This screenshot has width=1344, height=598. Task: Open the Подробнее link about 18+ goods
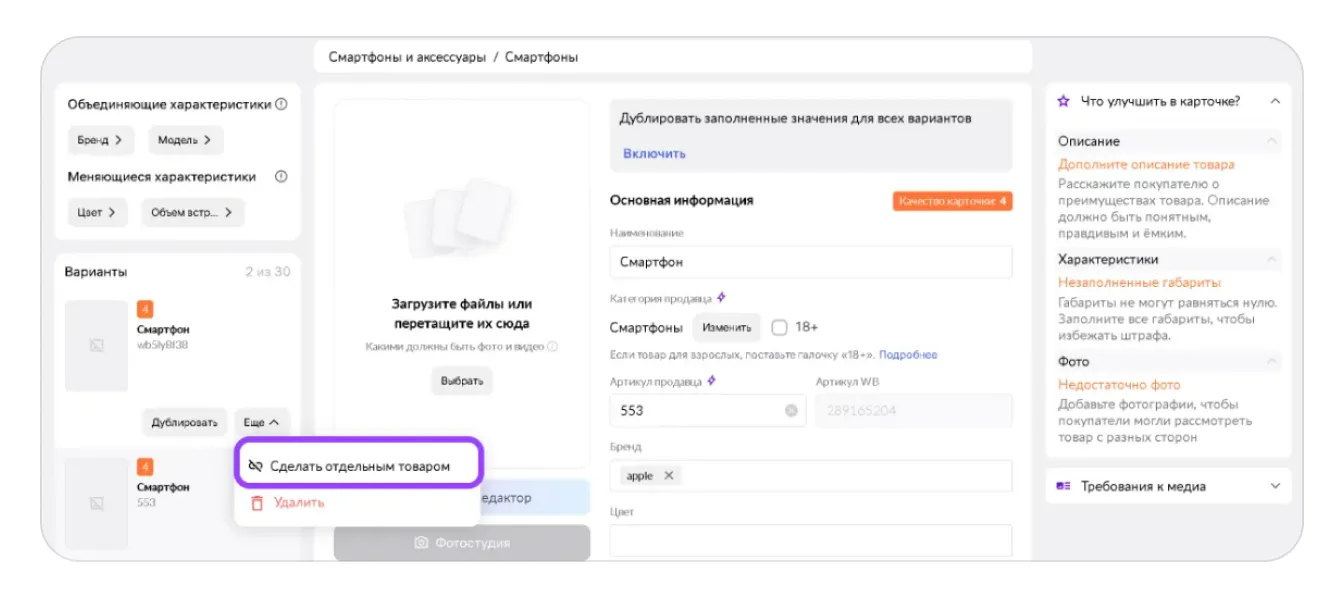(x=908, y=355)
